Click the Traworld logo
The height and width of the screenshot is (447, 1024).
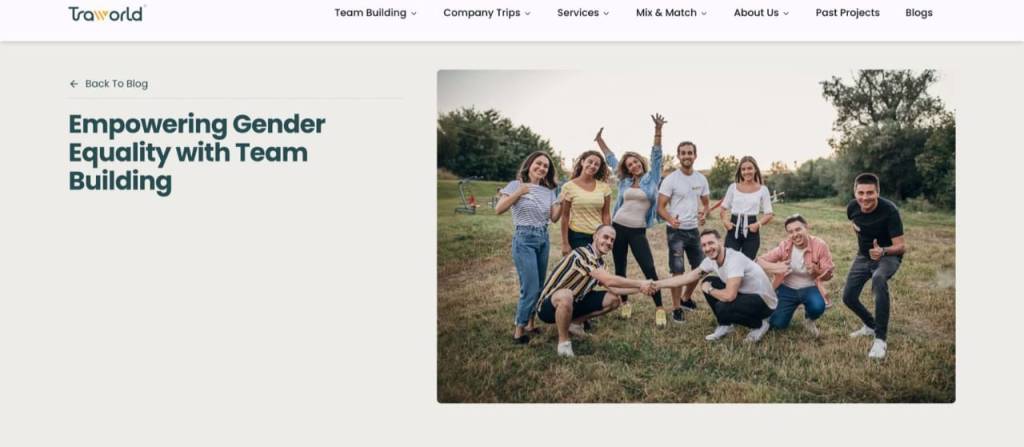106,14
